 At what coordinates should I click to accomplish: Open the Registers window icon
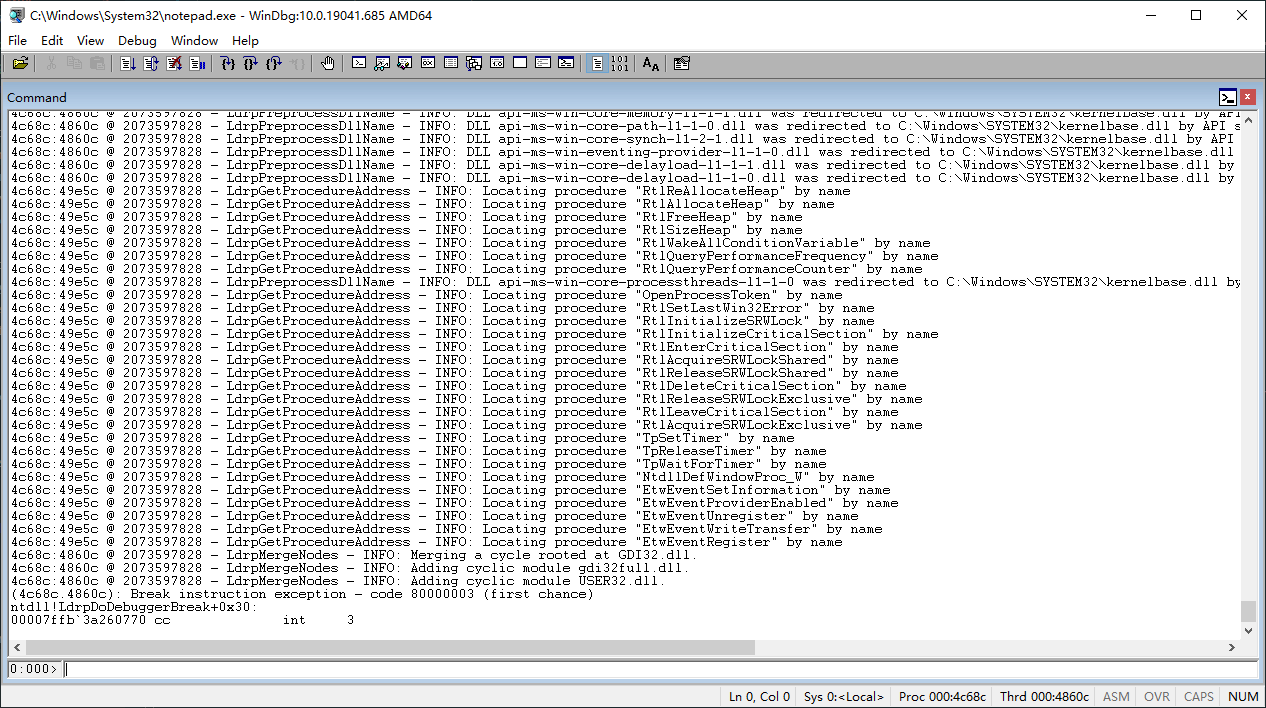[x=427, y=63]
